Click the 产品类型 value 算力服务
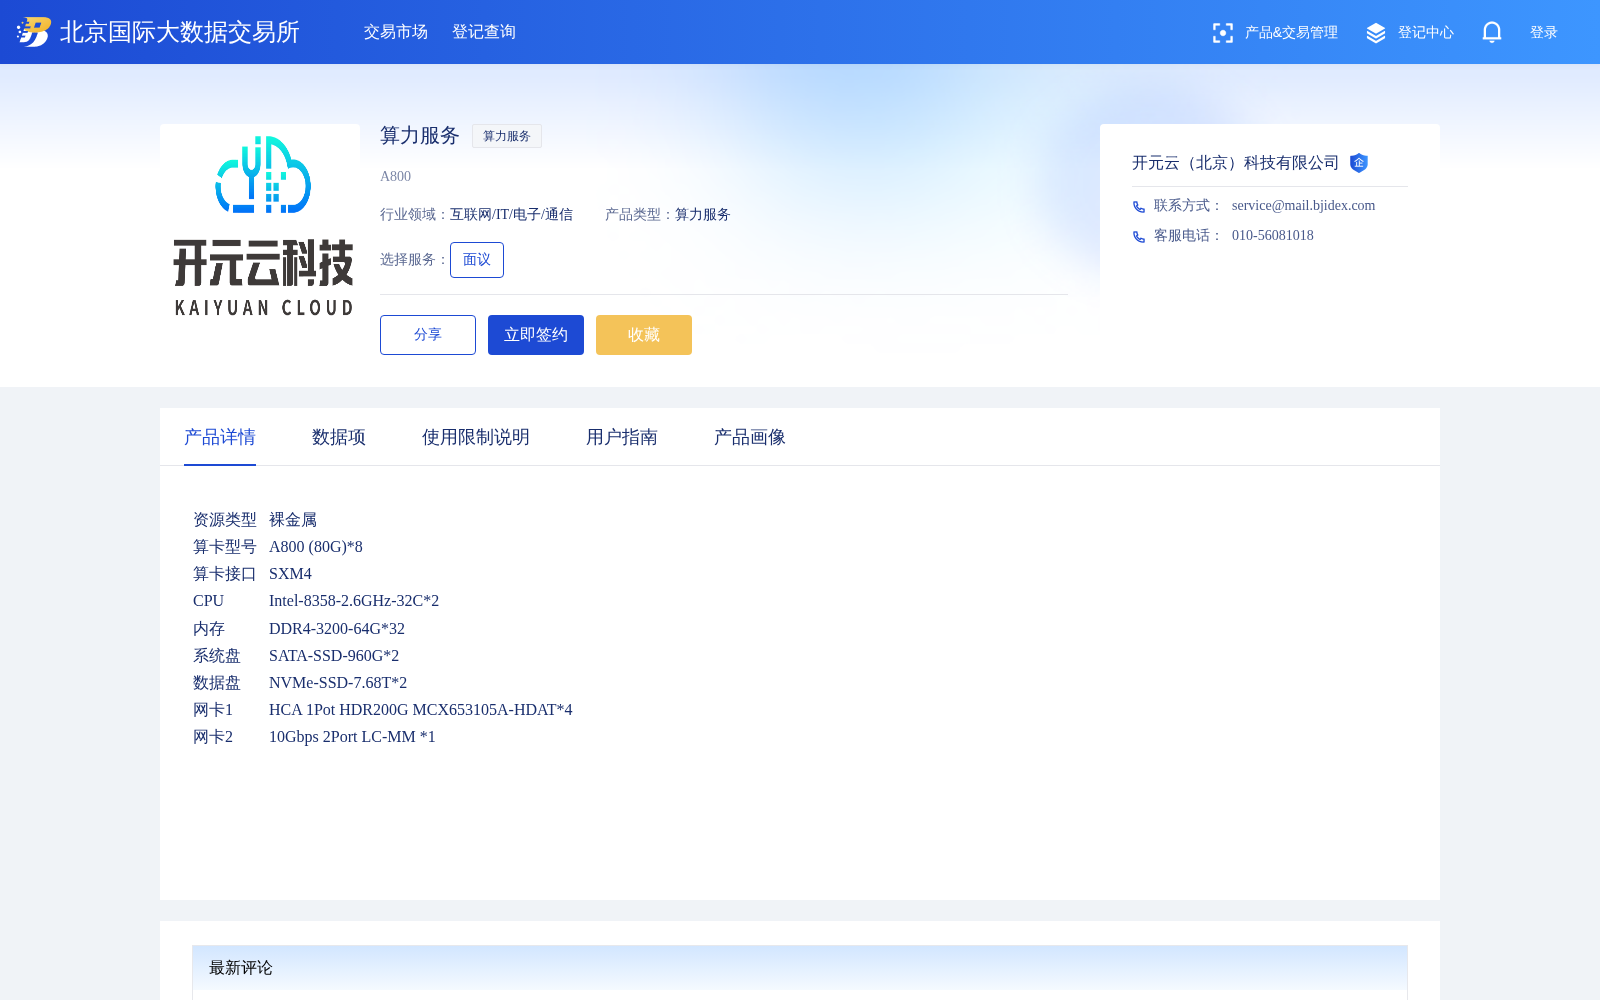1600x1000 pixels. [x=703, y=215]
